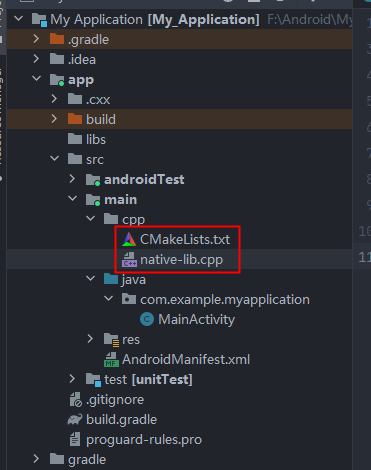Select the res folder name
Screen dimensions: 371x470
131,340
